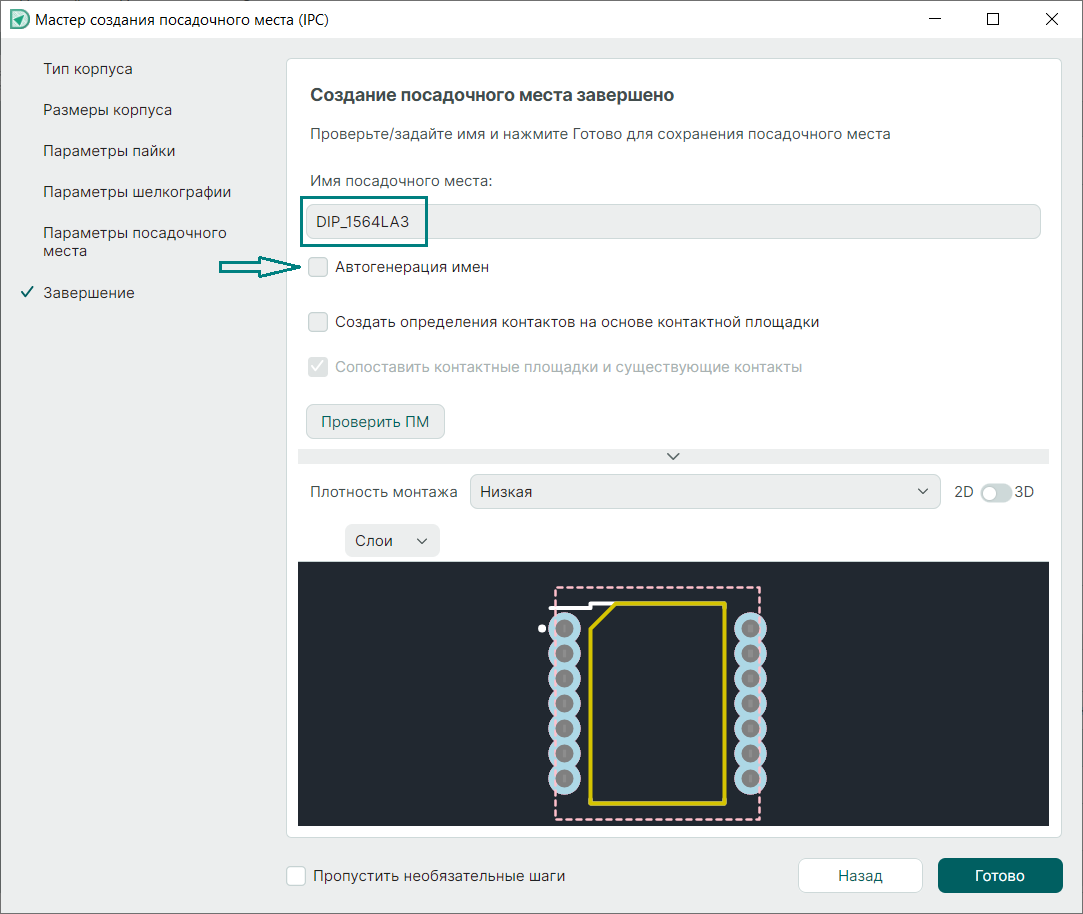Click the pin 1 marker dot in preview
Image resolution: width=1083 pixels, height=914 pixels.
click(x=542, y=629)
